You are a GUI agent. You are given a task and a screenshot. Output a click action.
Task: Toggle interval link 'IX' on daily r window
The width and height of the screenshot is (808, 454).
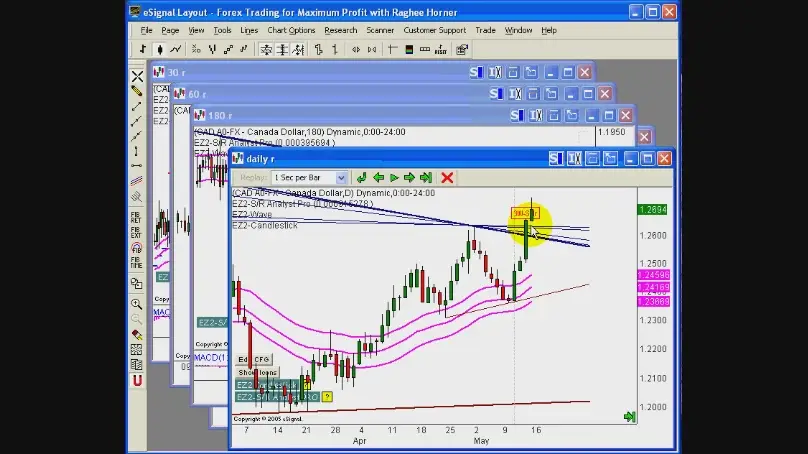(x=574, y=159)
